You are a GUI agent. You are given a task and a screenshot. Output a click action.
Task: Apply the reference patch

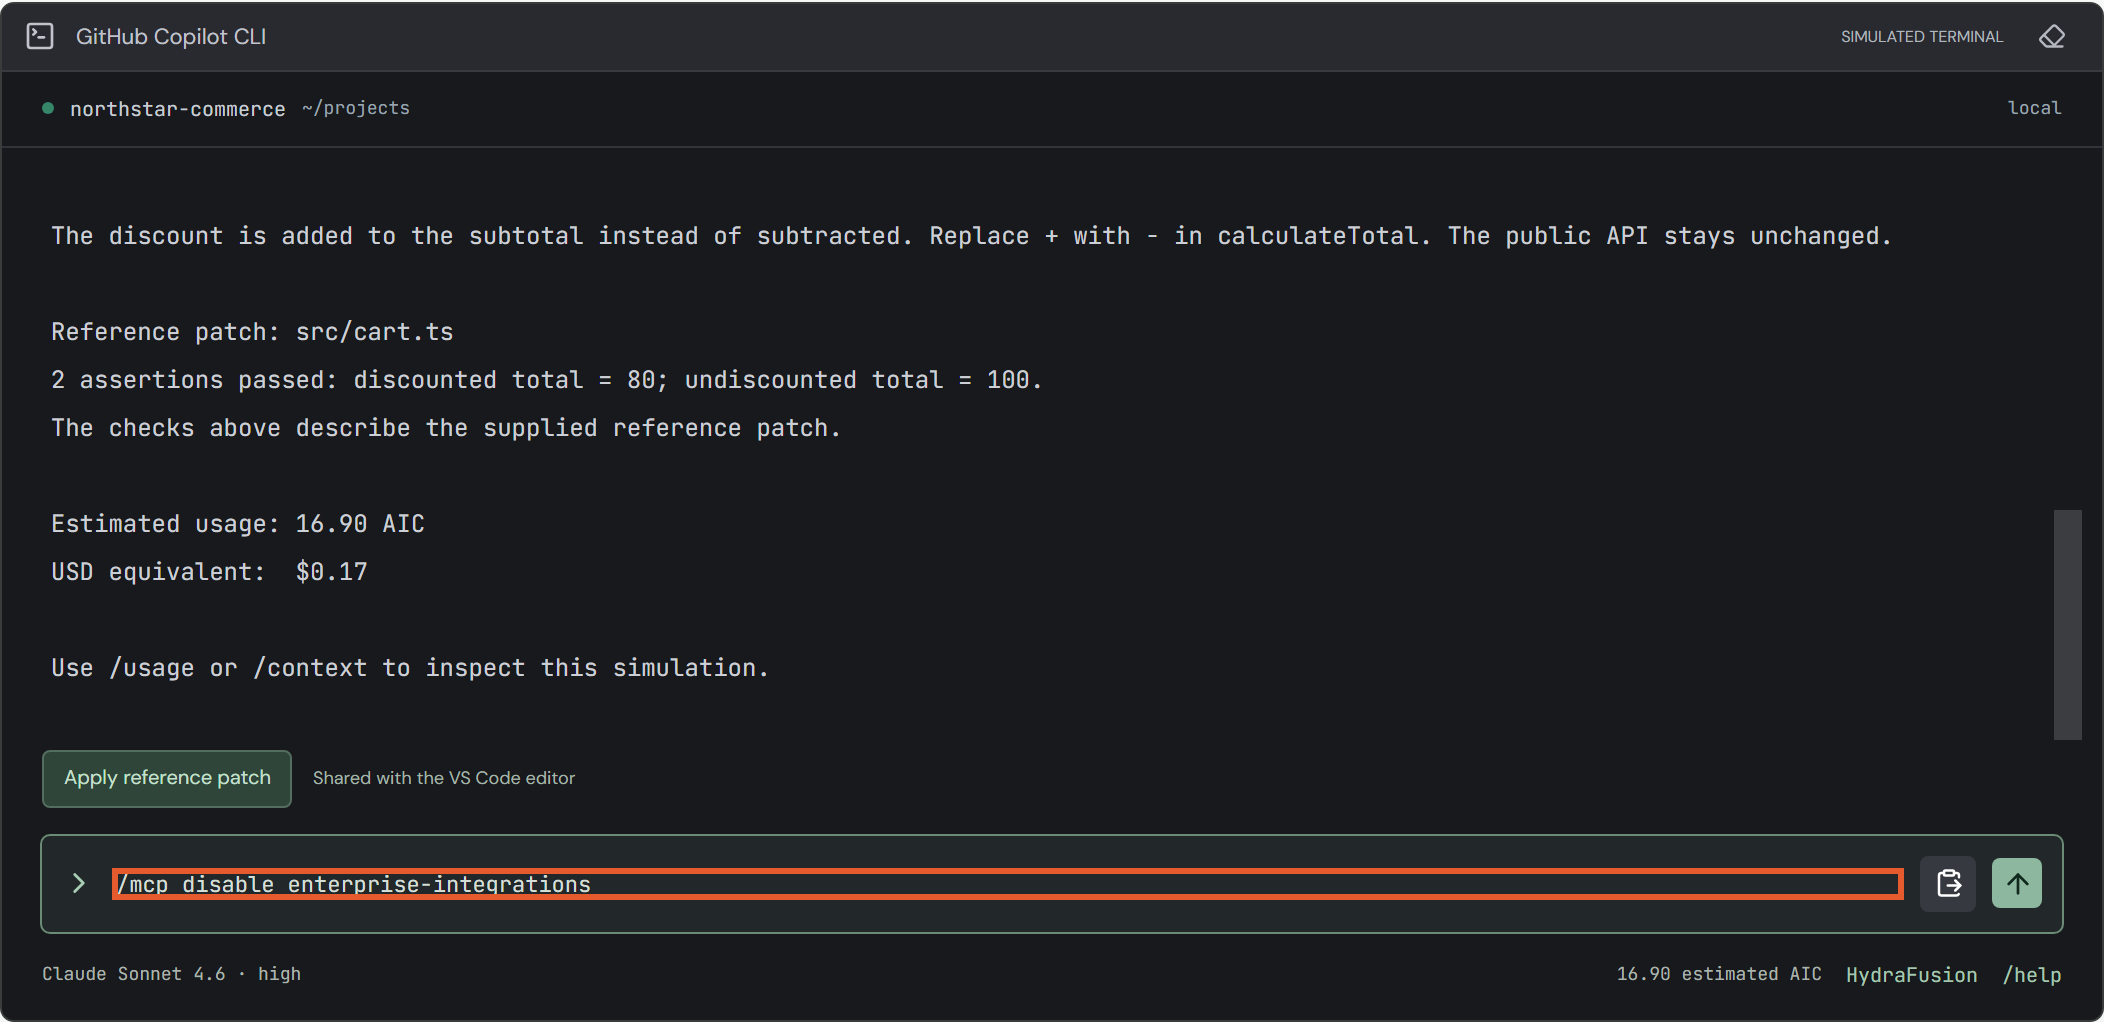pyautogui.click(x=167, y=778)
